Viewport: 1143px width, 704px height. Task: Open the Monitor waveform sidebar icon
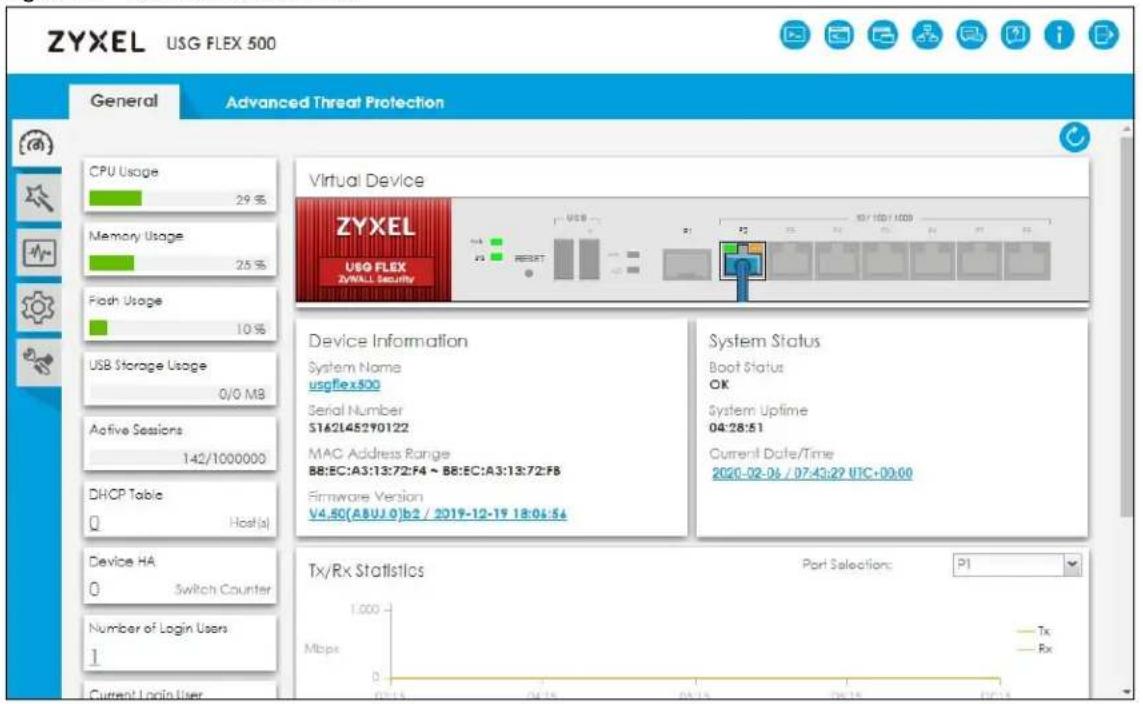click(37, 253)
